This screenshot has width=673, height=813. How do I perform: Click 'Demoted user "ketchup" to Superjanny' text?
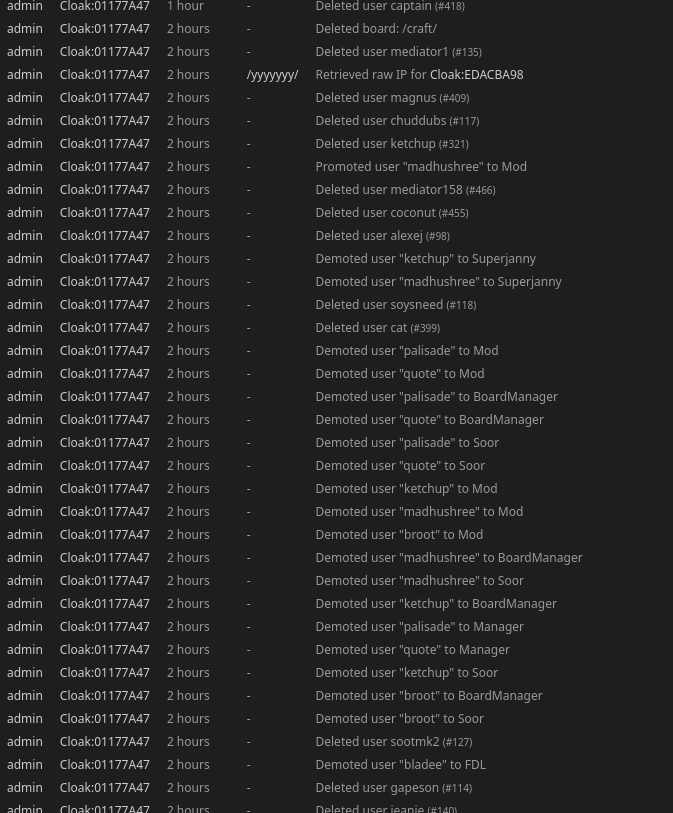tap(426, 259)
